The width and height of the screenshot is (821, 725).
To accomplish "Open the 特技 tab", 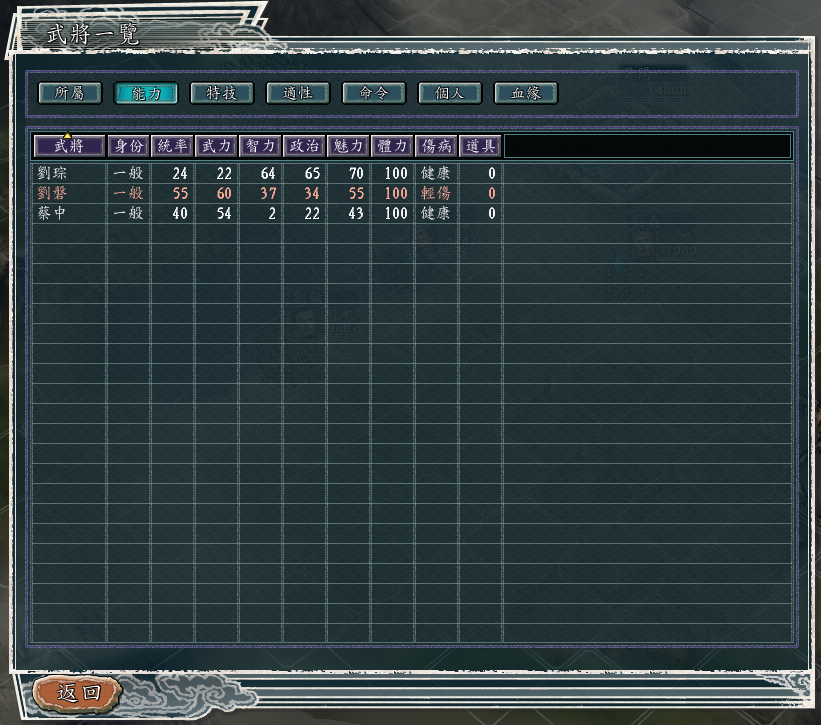I will click(222, 93).
